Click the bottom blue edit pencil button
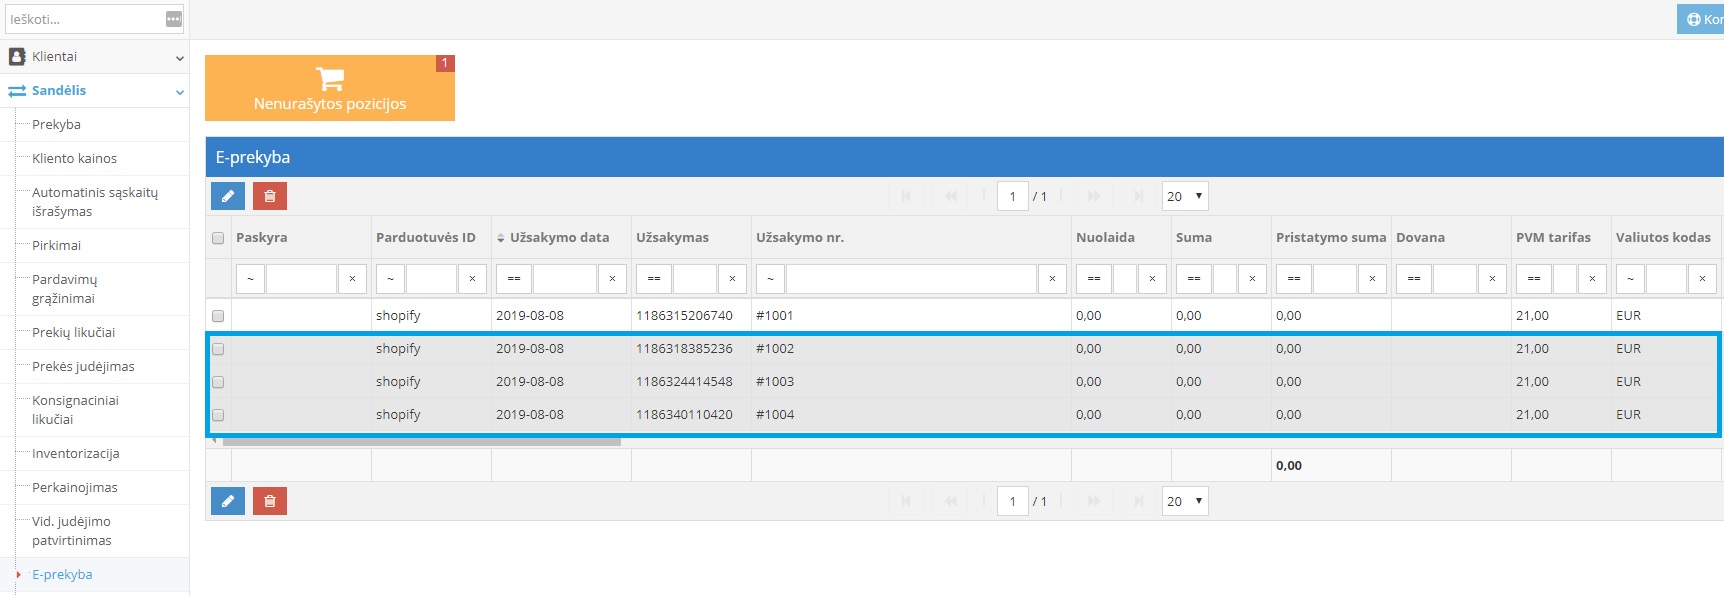This screenshot has width=1724, height=596. coord(228,501)
